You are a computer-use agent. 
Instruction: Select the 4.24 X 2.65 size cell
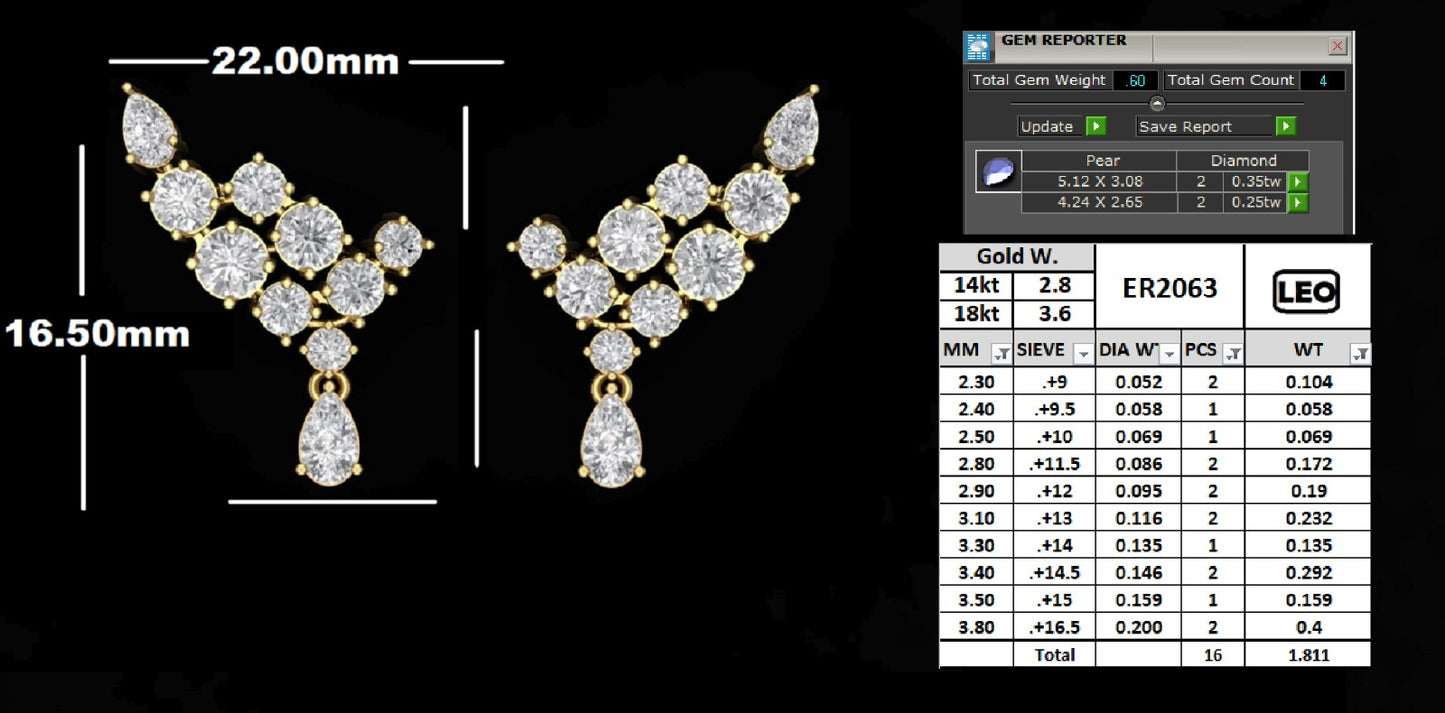click(x=1100, y=202)
